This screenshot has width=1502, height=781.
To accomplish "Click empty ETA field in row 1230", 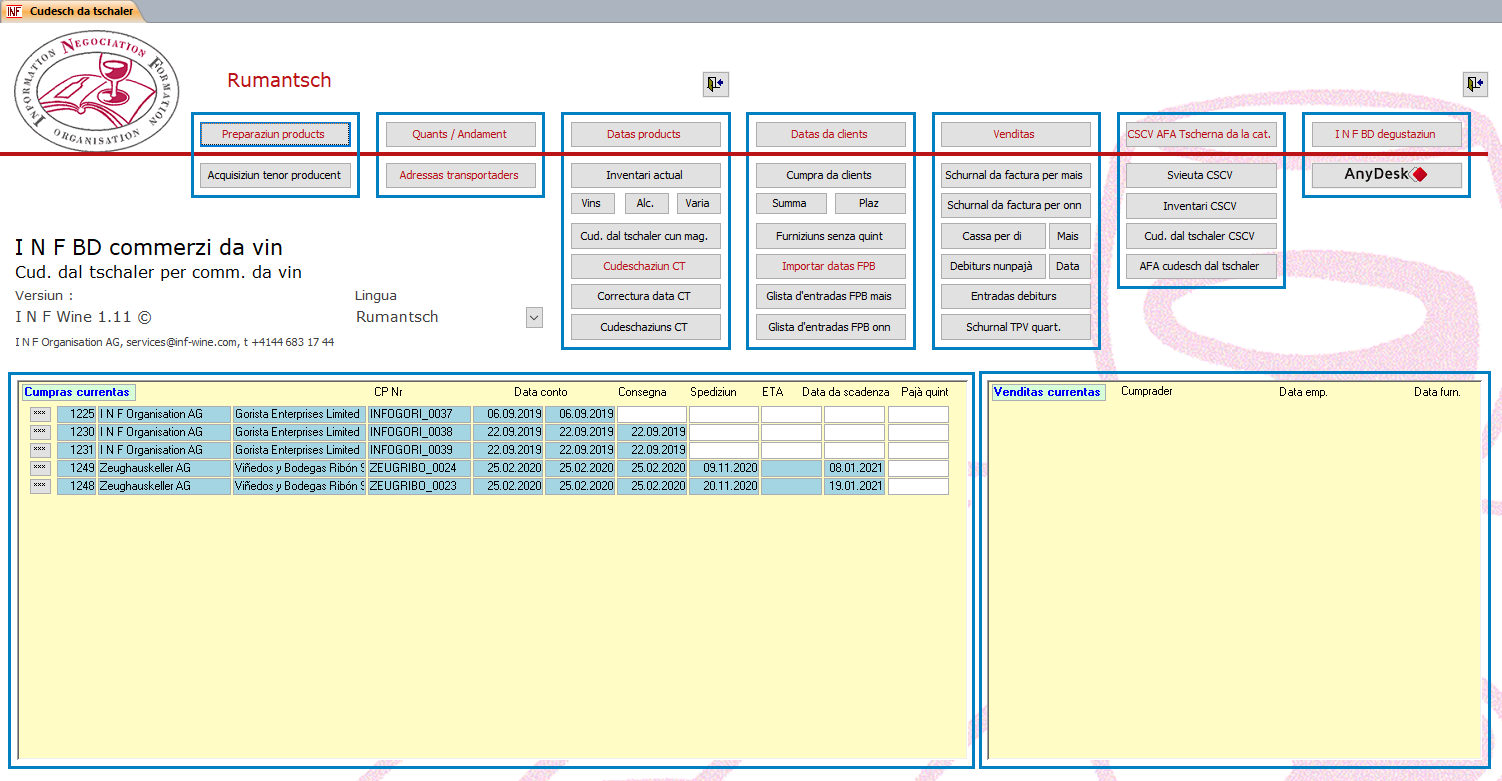I will (x=791, y=432).
